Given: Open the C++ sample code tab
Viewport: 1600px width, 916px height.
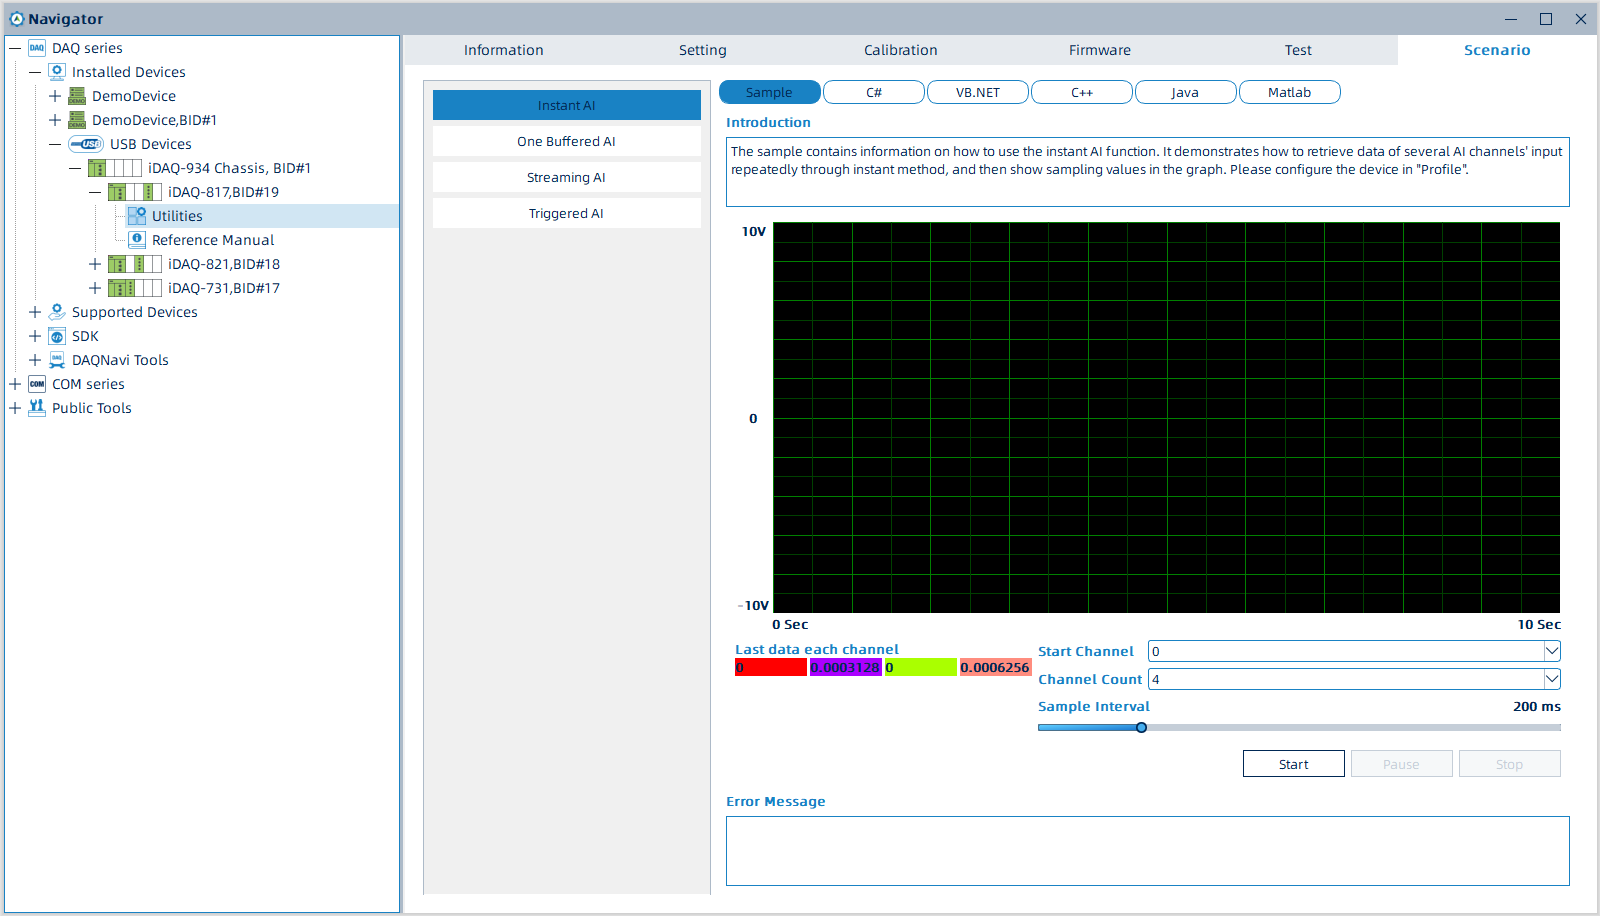Looking at the screenshot, I should point(1081,91).
